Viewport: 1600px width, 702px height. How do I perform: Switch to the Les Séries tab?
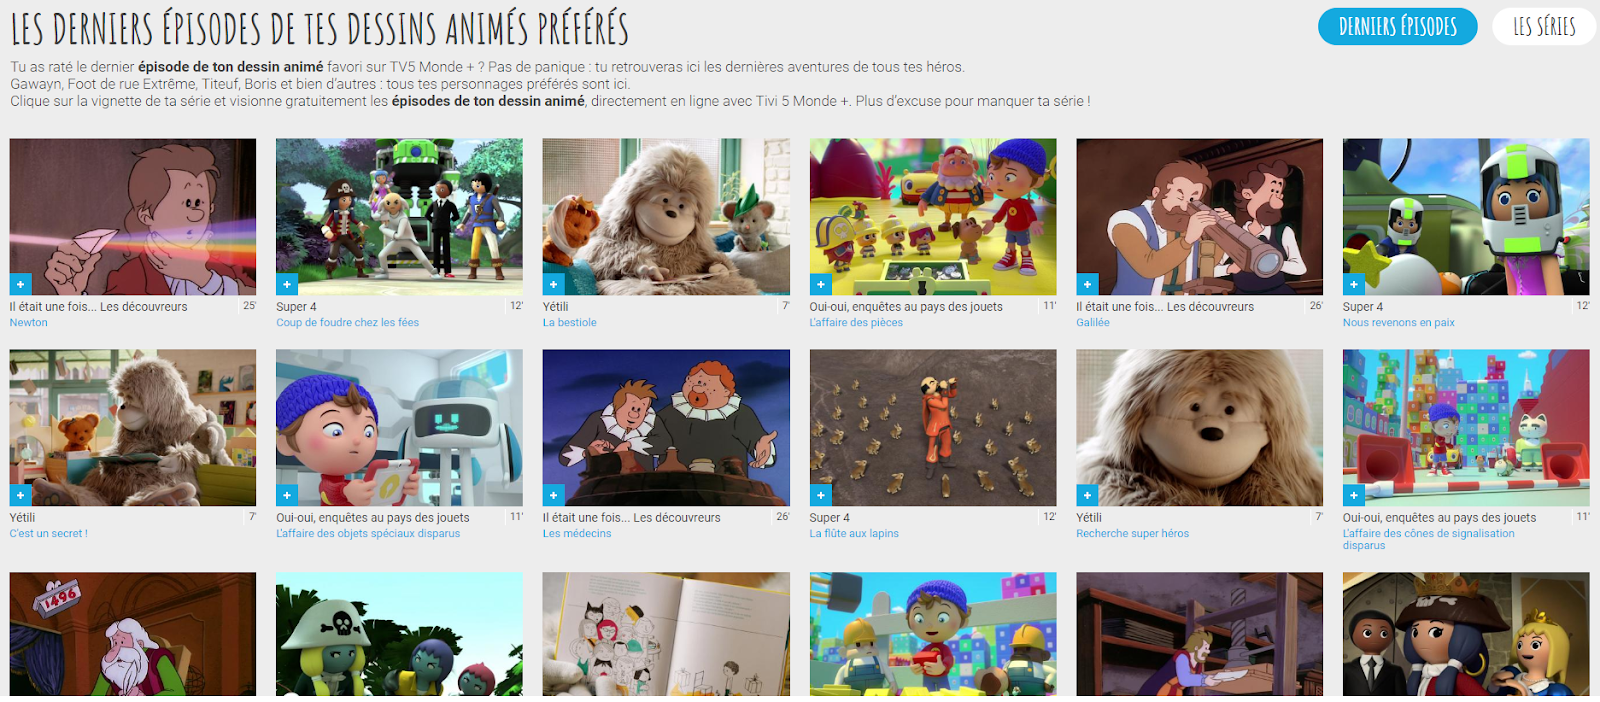pos(1544,26)
